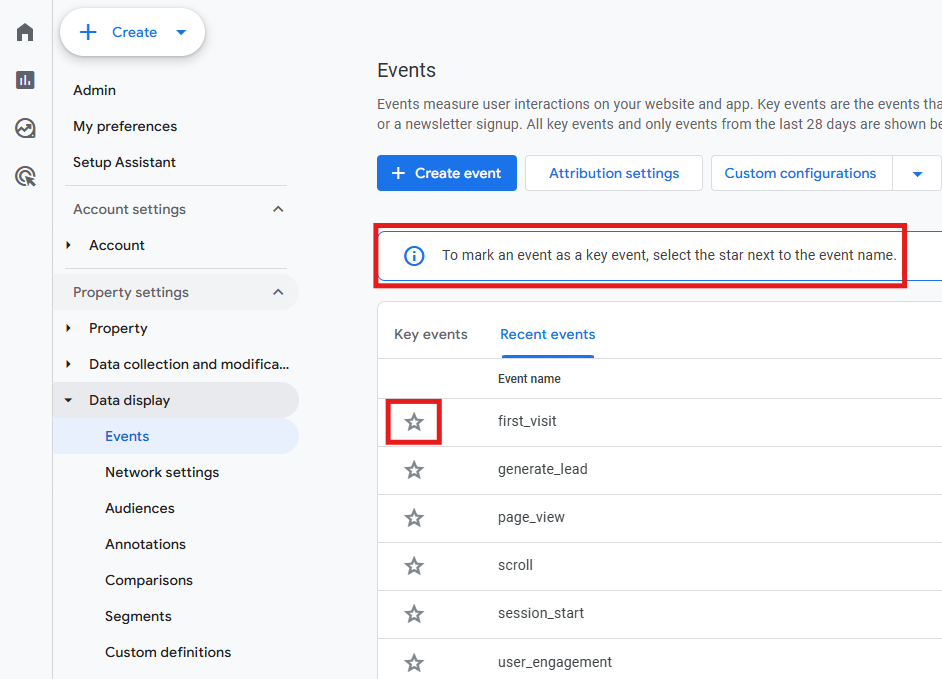
Task: Open Annotations
Action: tap(145, 544)
